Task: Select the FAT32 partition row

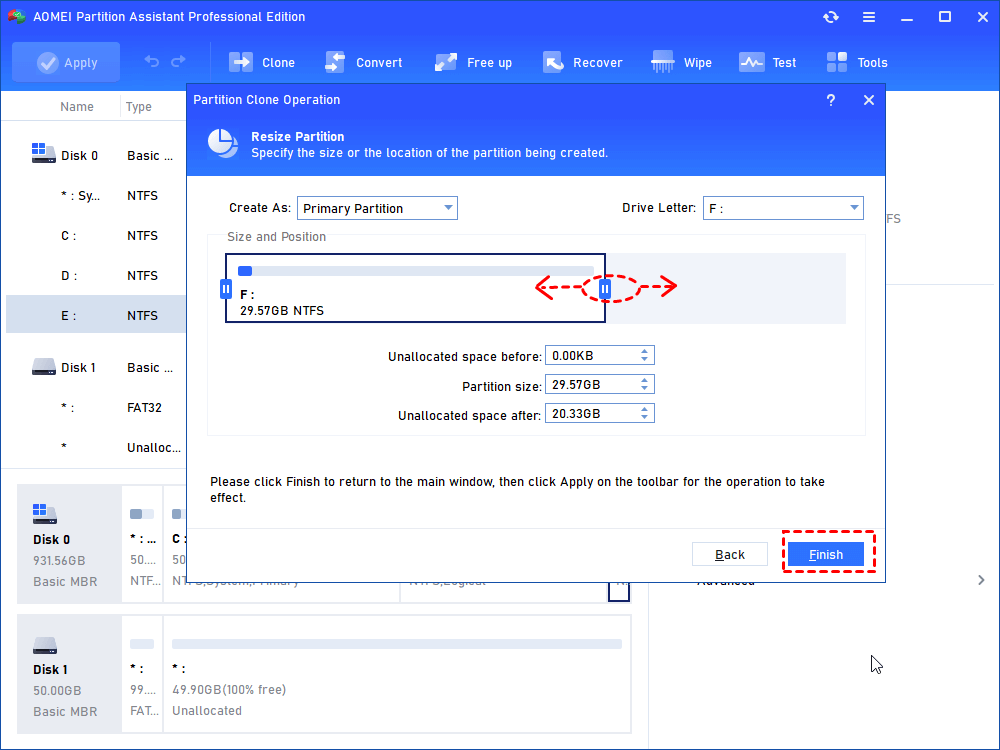Action: tap(96, 408)
